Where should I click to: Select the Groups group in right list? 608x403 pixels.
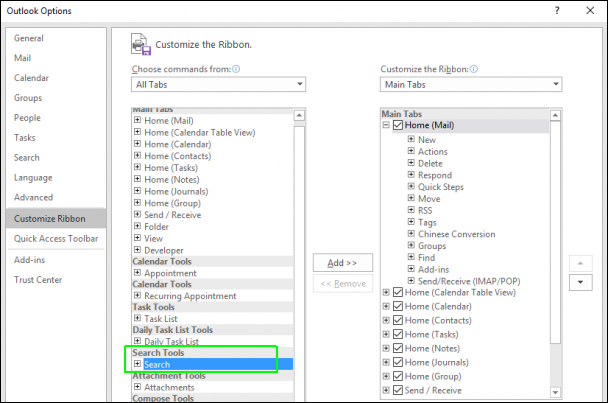click(x=432, y=246)
